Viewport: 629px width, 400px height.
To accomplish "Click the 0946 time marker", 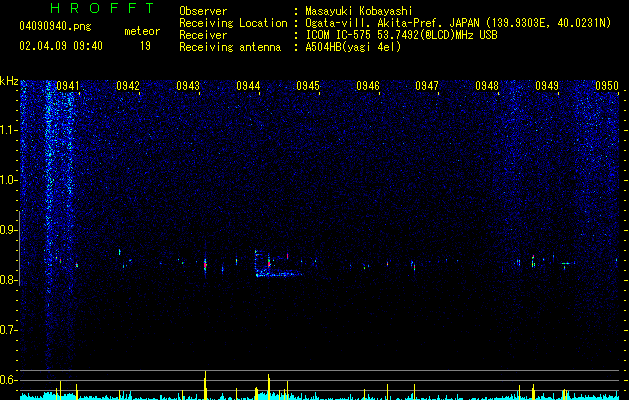I will [x=368, y=86].
